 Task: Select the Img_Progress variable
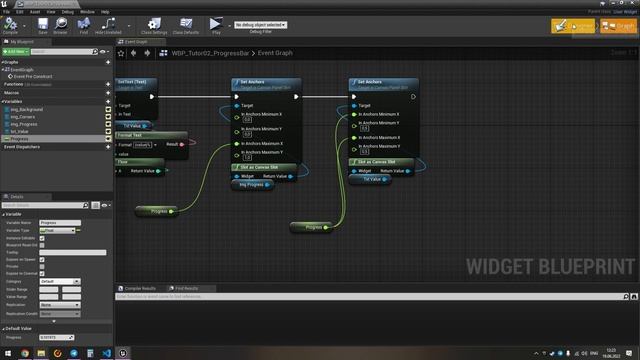point(24,124)
